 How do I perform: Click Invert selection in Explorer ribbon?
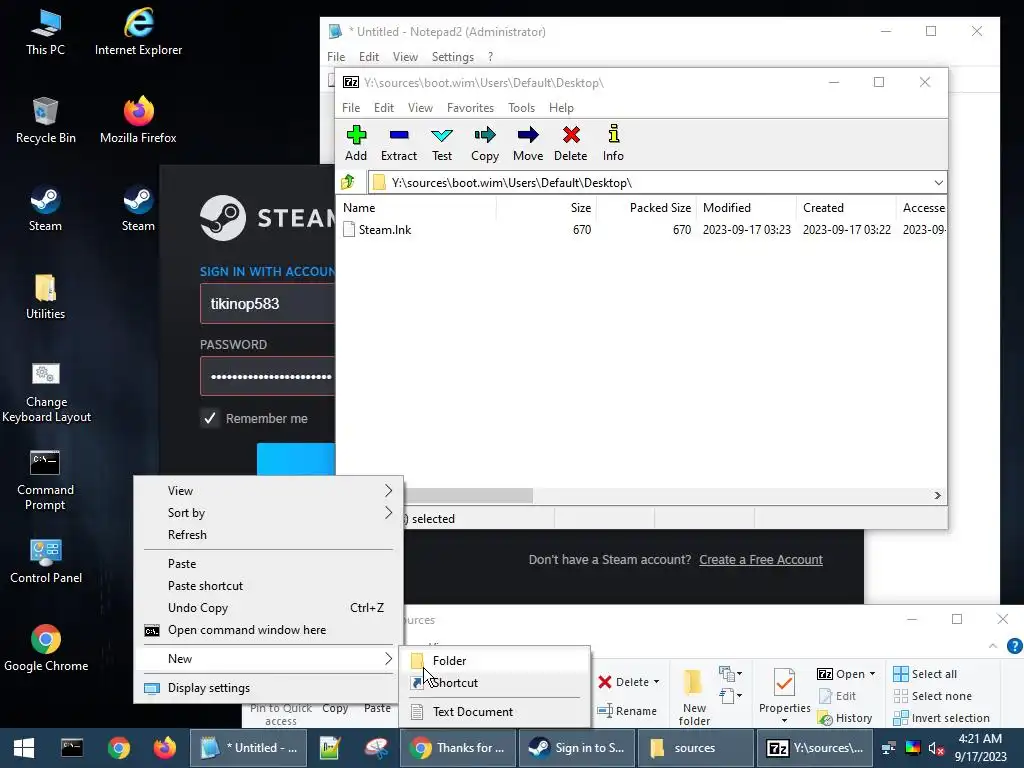click(x=942, y=718)
